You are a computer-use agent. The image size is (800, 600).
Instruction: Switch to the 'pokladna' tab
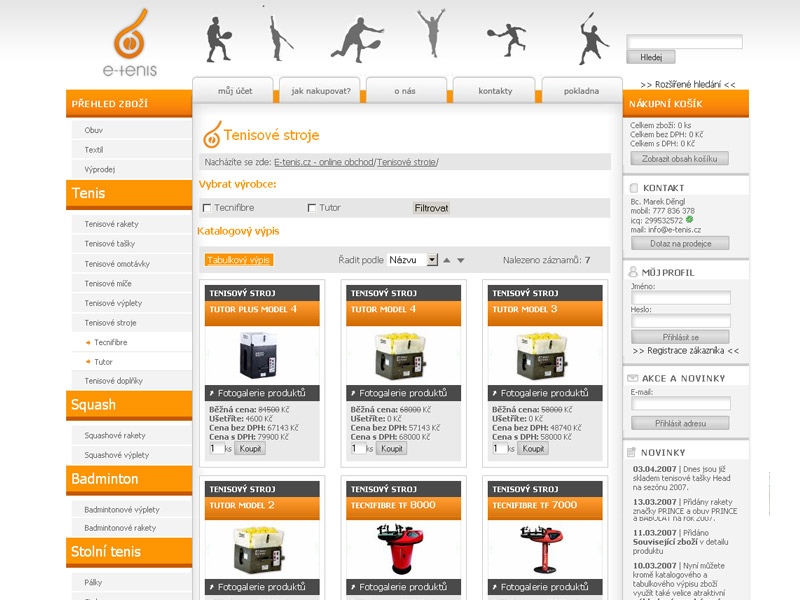(x=581, y=91)
